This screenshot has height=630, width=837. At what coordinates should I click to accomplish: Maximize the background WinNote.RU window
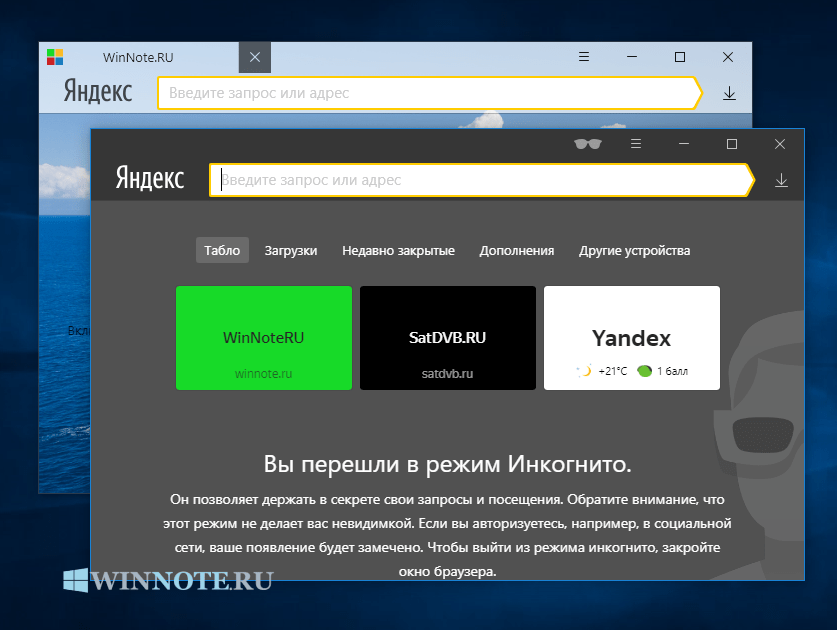click(x=680, y=57)
